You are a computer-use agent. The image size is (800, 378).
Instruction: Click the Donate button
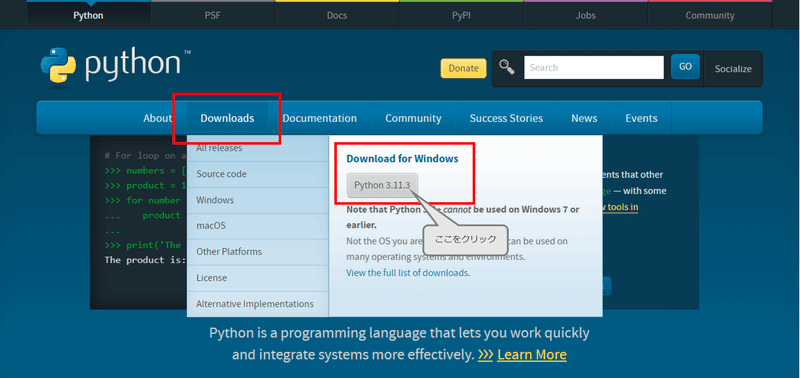click(463, 68)
